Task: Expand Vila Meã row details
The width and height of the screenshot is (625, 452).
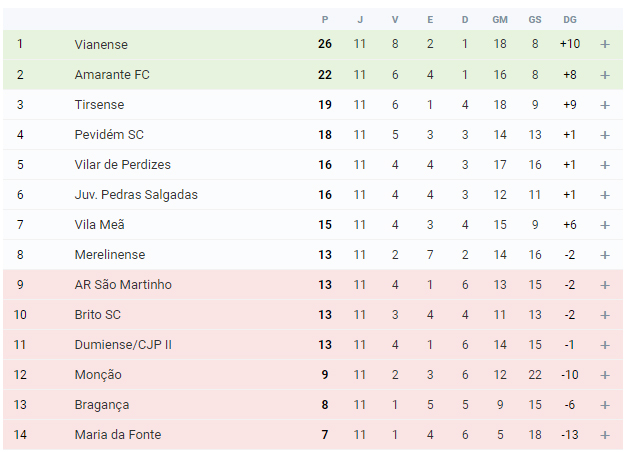Action: point(605,225)
